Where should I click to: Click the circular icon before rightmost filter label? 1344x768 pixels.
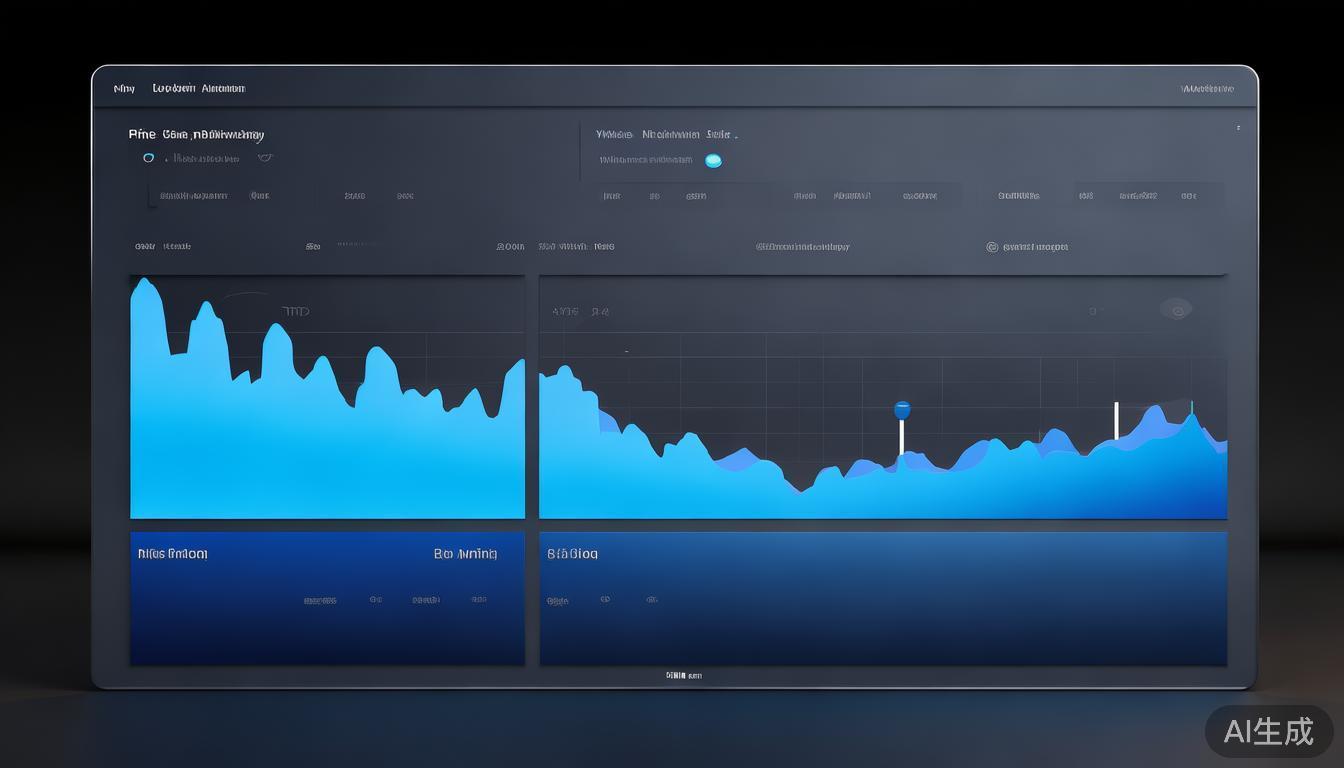tap(992, 247)
